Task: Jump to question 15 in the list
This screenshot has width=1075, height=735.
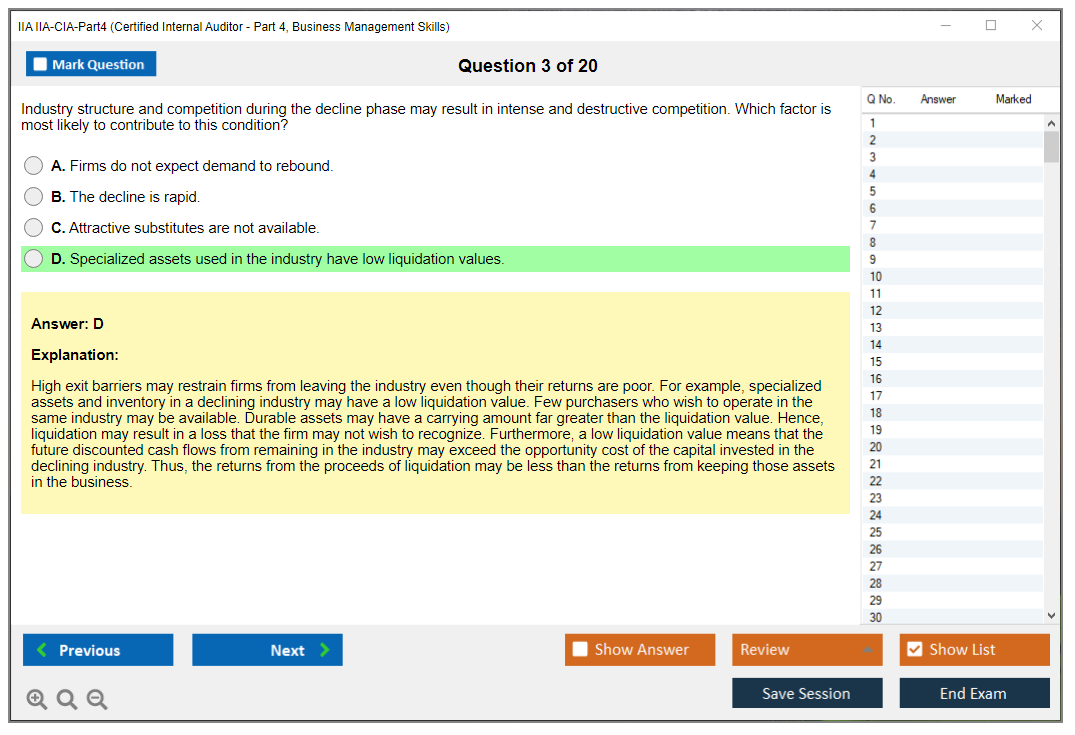Action: click(876, 362)
